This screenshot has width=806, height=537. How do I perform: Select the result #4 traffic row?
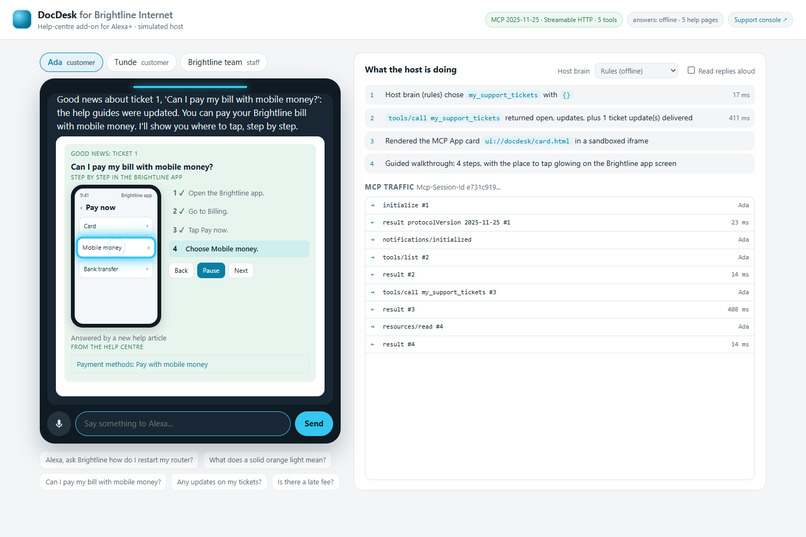coord(559,344)
